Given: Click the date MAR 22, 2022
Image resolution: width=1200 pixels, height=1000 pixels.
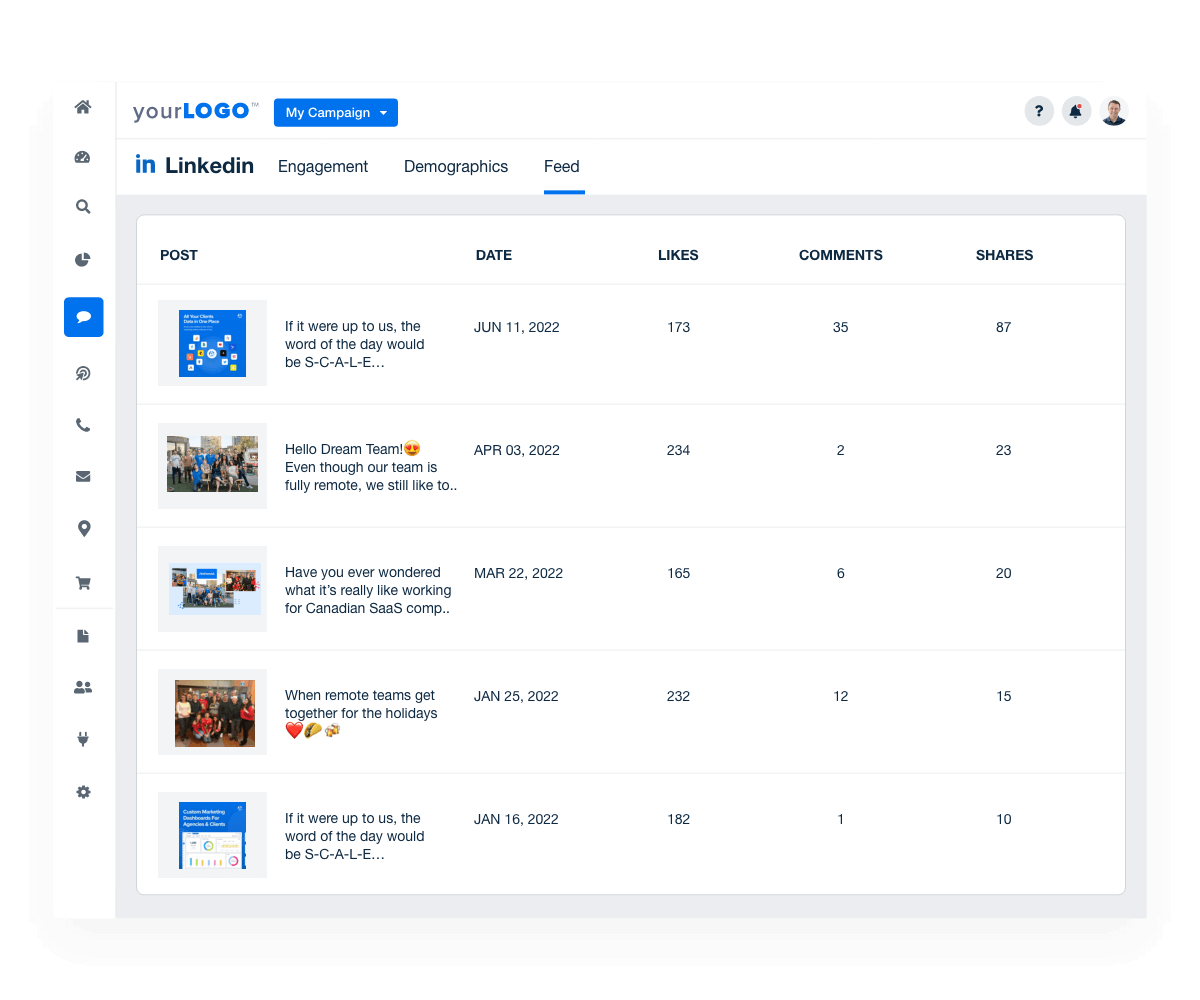Looking at the screenshot, I should [x=518, y=573].
